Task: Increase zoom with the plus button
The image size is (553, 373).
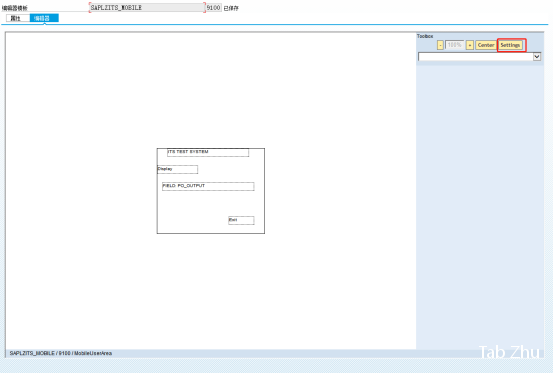Action: (x=469, y=45)
